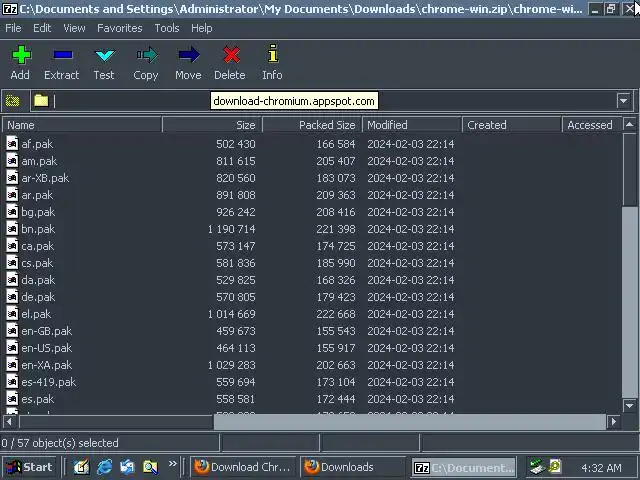
Task: Open the Start button
Action: pos(29,467)
